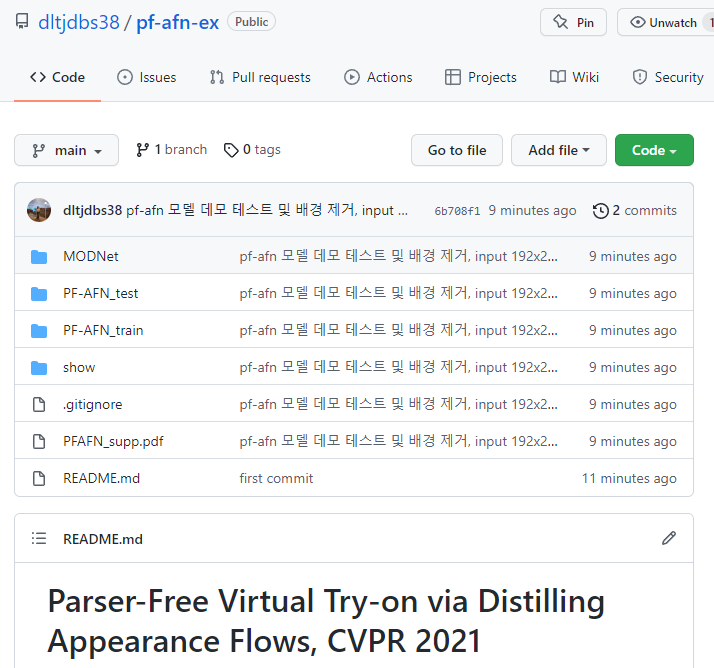Pin this repository with the Pin button
The image size is (714, 668).
click(573, 22)
